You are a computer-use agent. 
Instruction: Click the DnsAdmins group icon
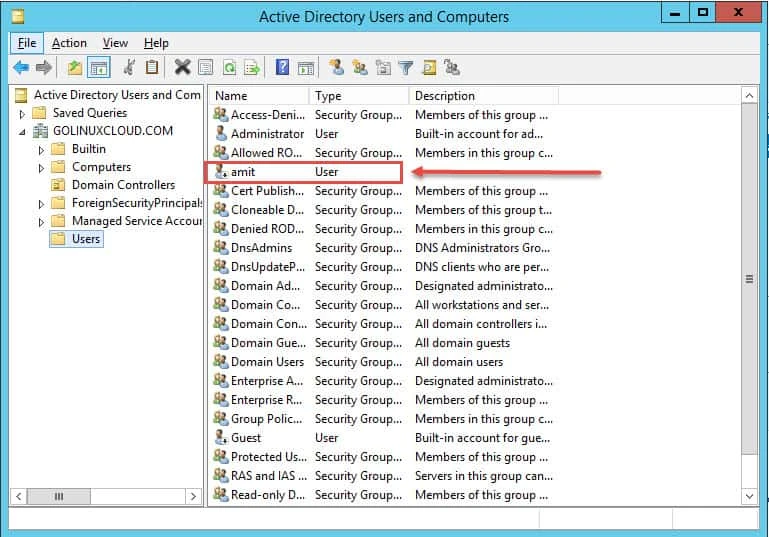click(x=221, y=248)
